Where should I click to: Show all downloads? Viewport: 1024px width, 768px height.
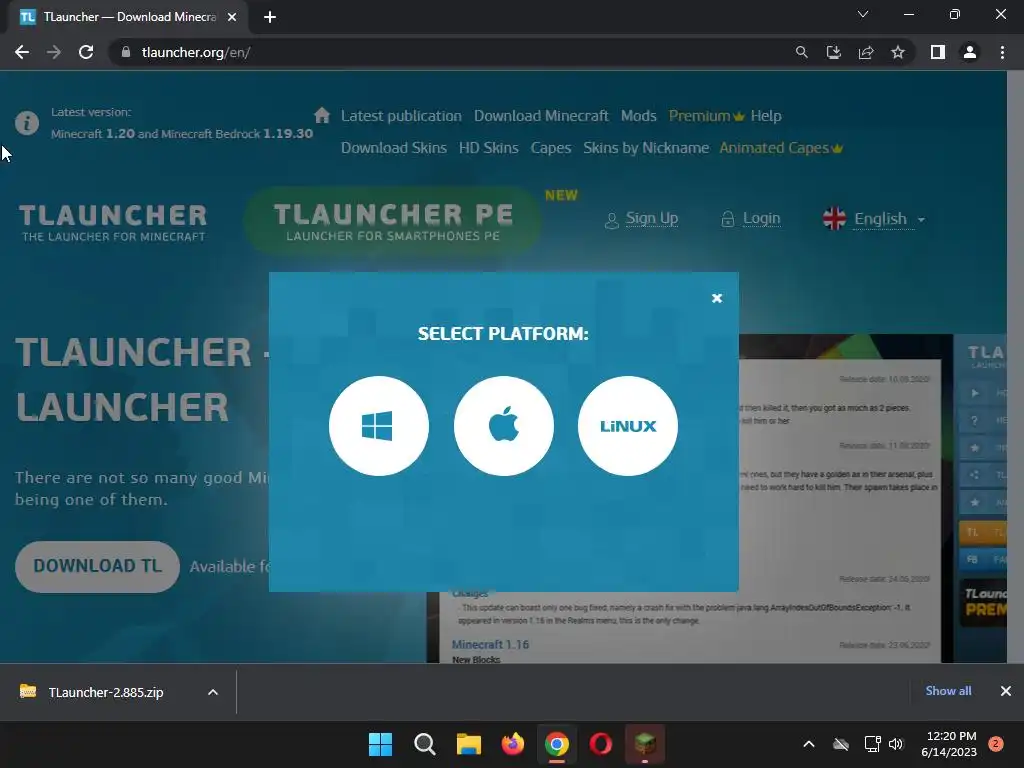pyautogui.click(x=948, y=691)
